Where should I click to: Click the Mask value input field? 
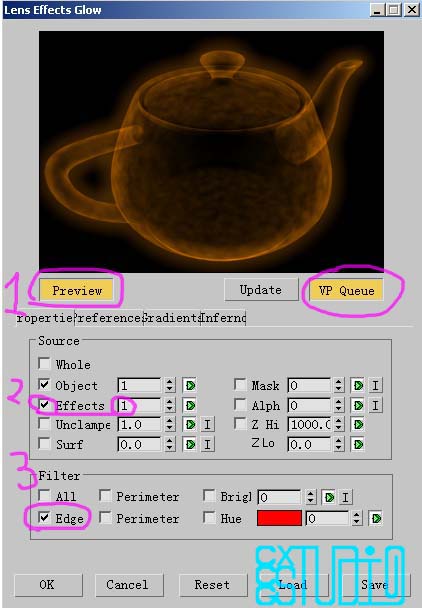(309, 385)
